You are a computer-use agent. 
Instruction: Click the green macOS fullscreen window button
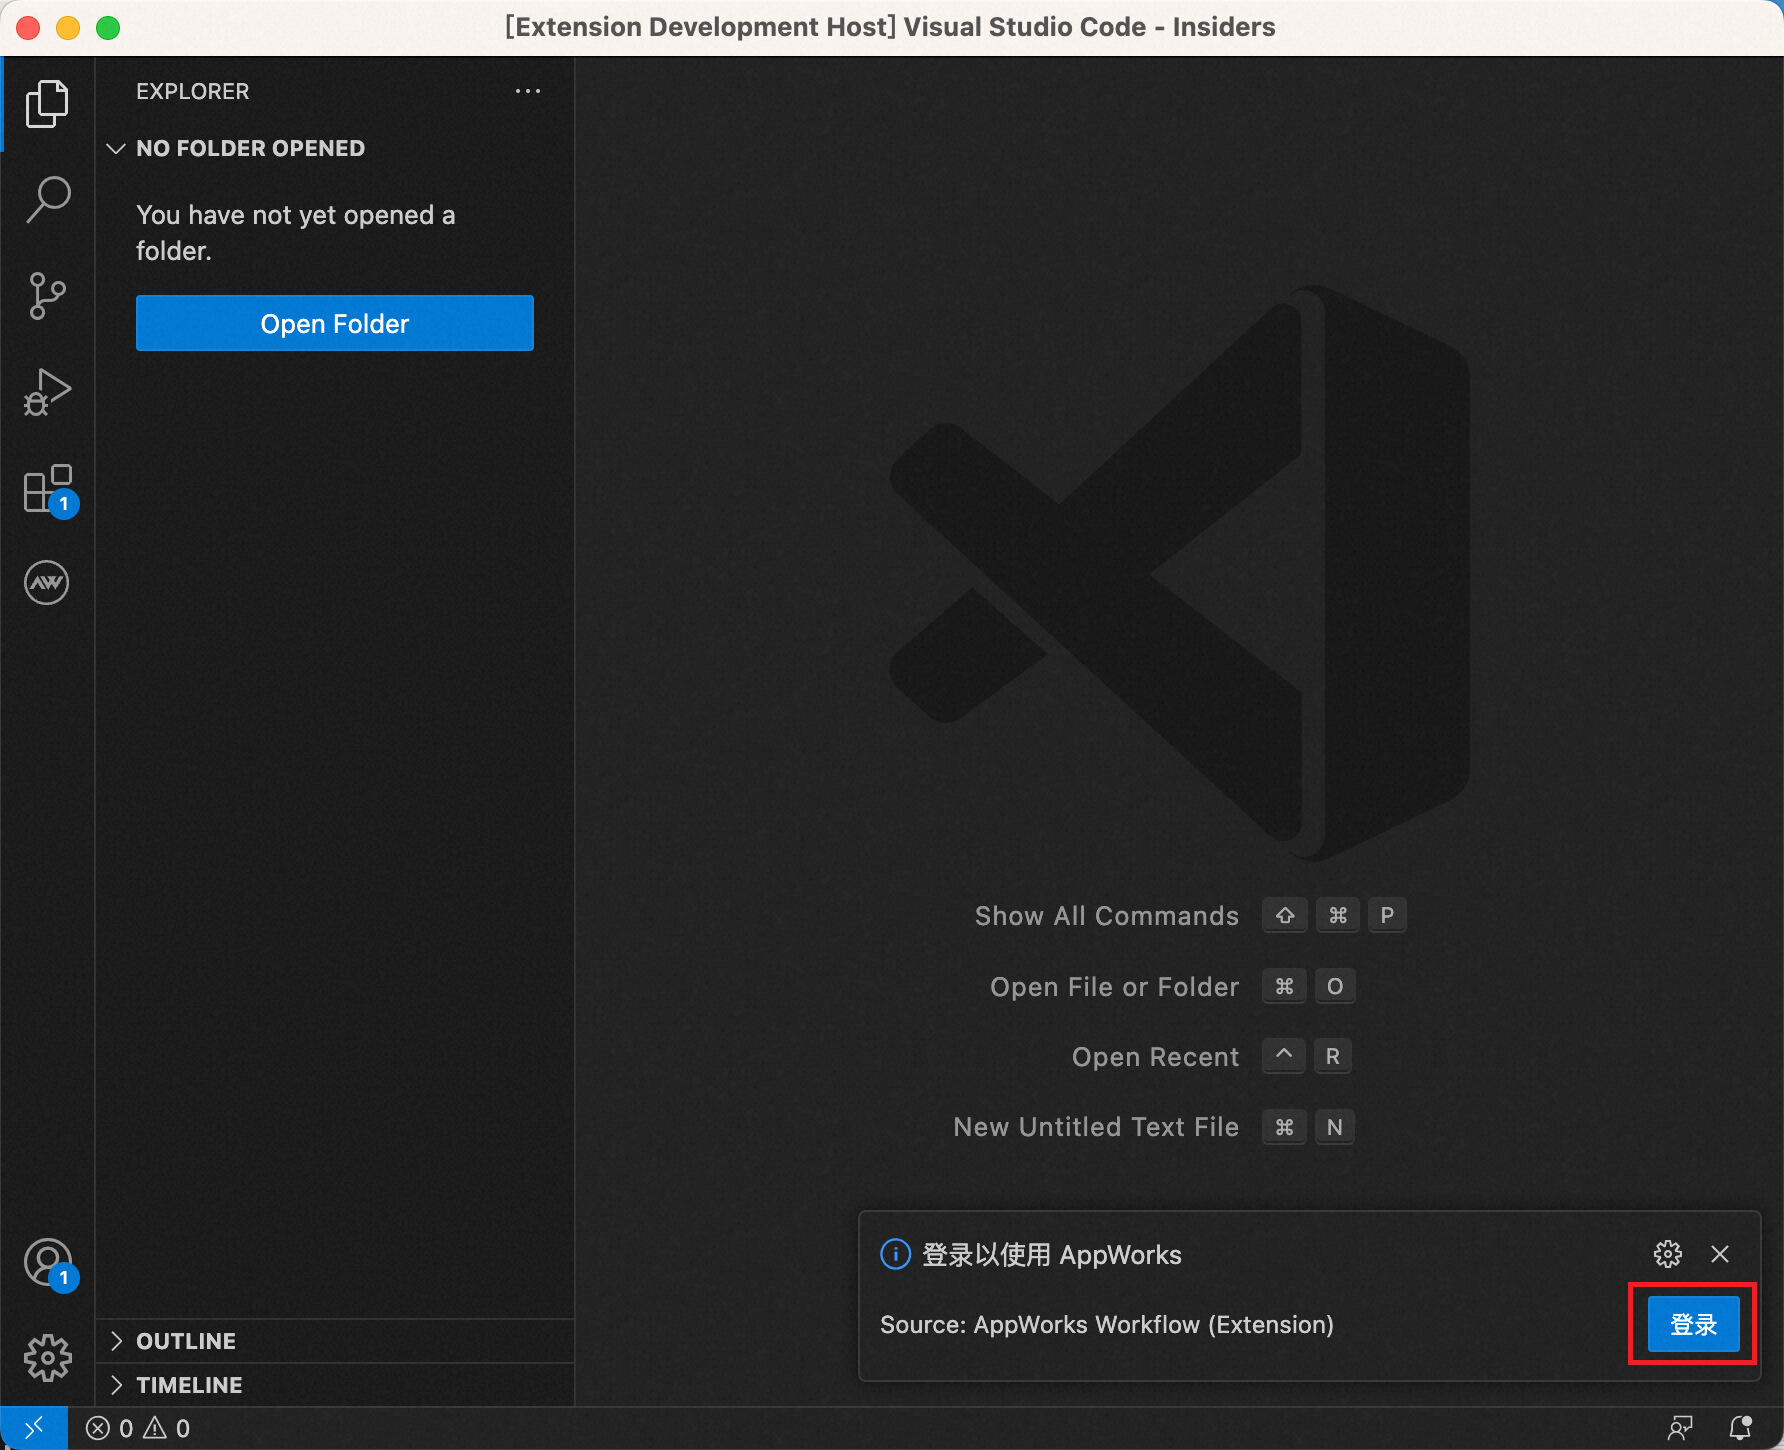[108, 28]
